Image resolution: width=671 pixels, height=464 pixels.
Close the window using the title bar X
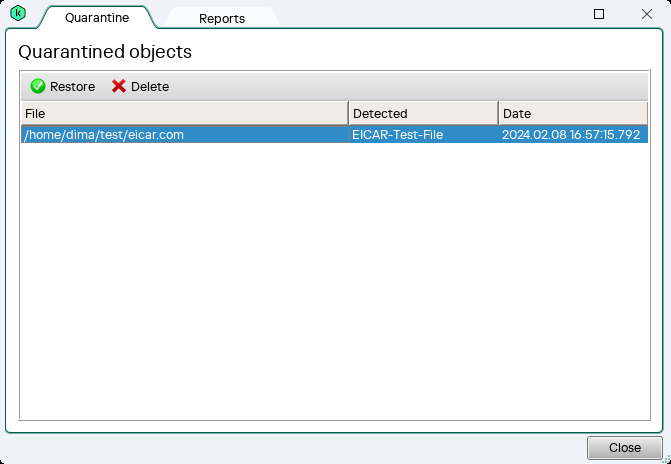coord(646,14)
